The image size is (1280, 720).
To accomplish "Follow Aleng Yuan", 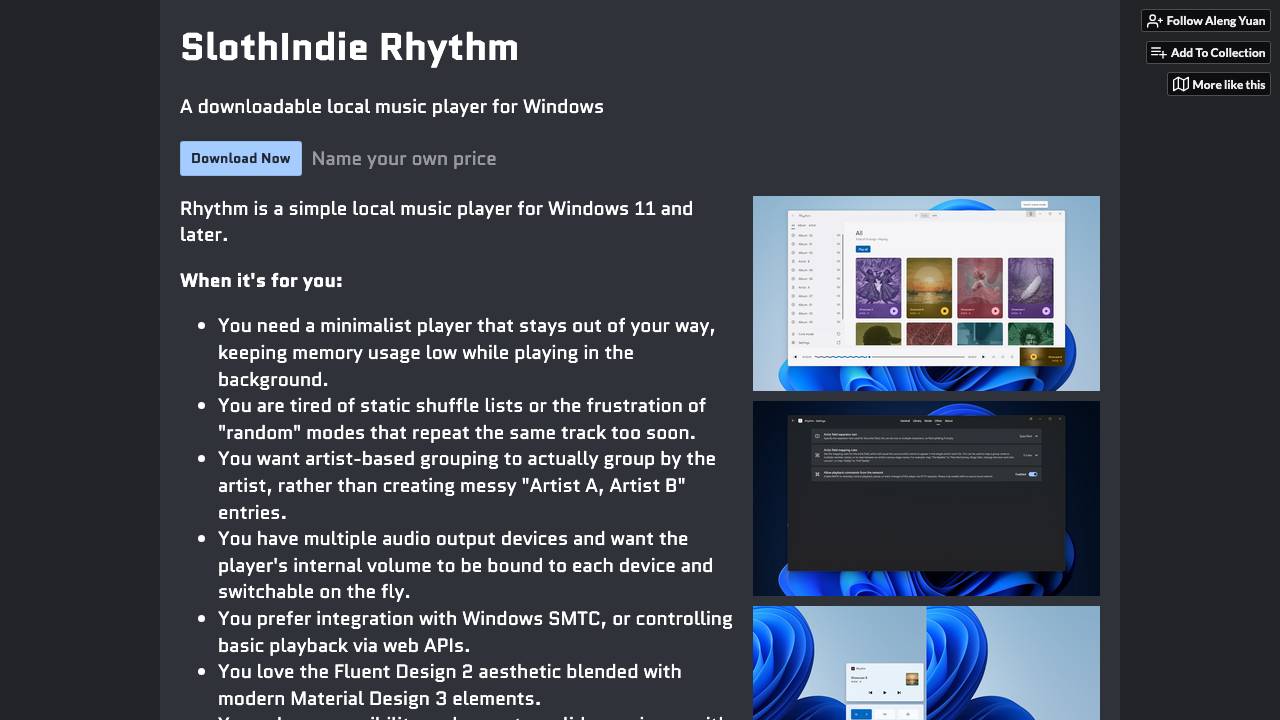I will [x=1206, y=21].
